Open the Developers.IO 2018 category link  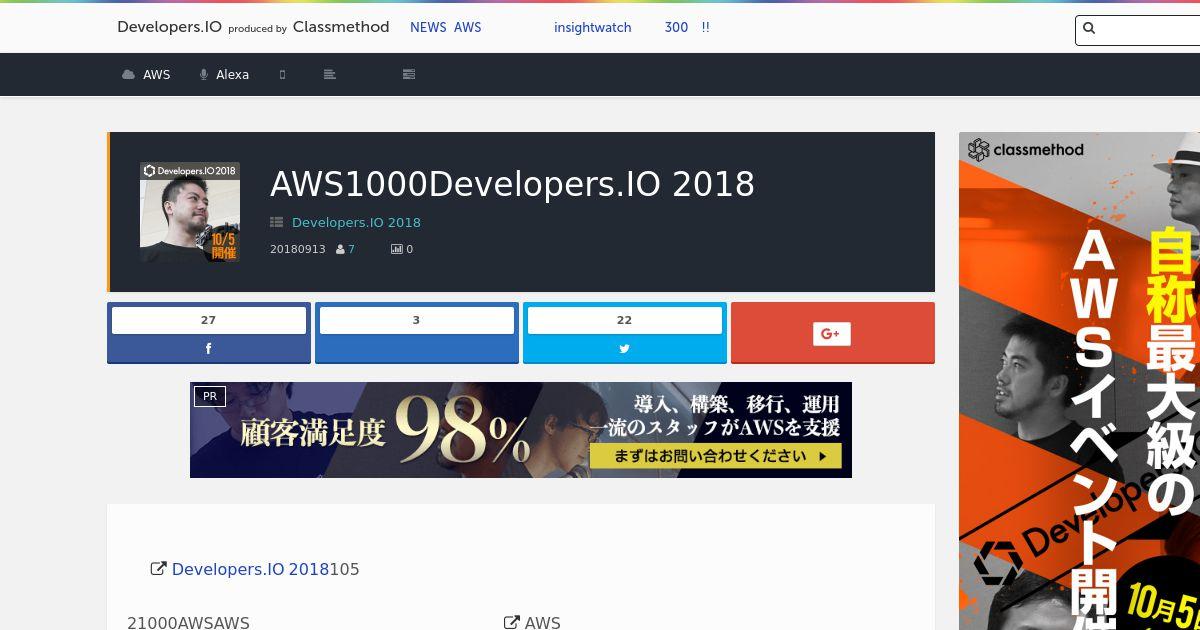(356, 222)
